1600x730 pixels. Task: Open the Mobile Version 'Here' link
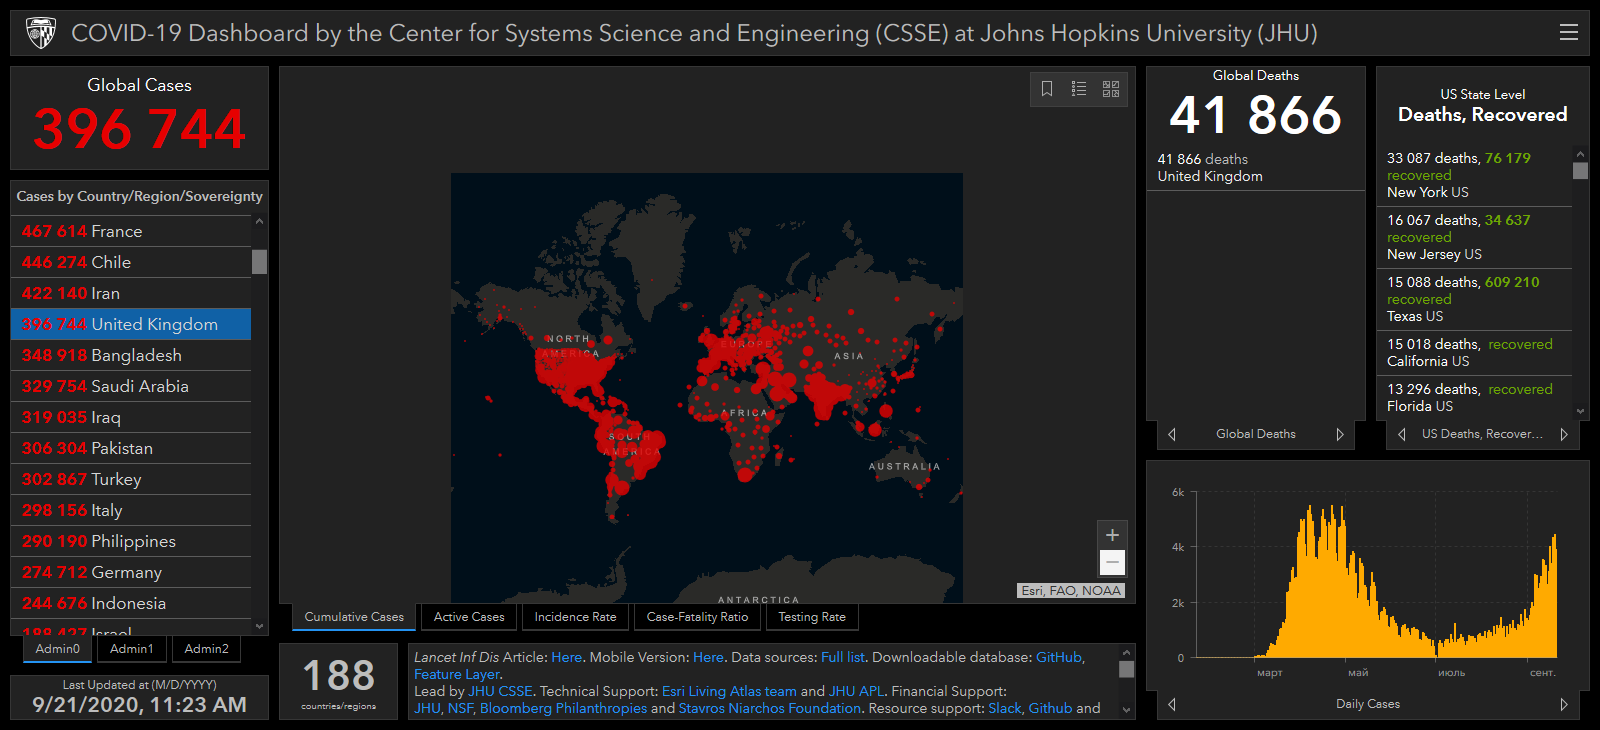pos(708,657)
